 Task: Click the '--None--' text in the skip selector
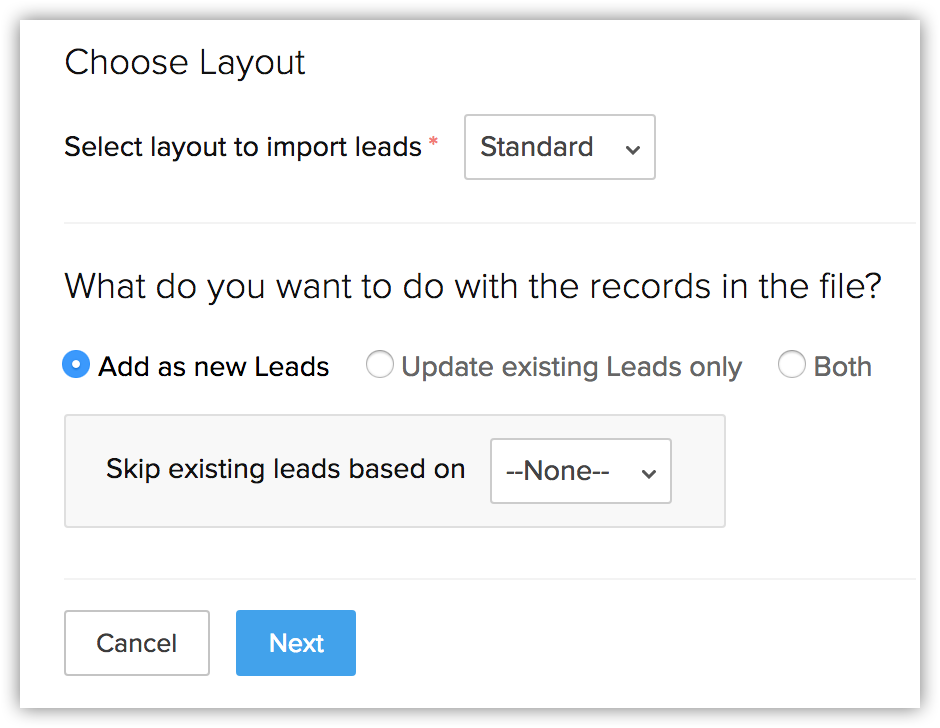558,471
